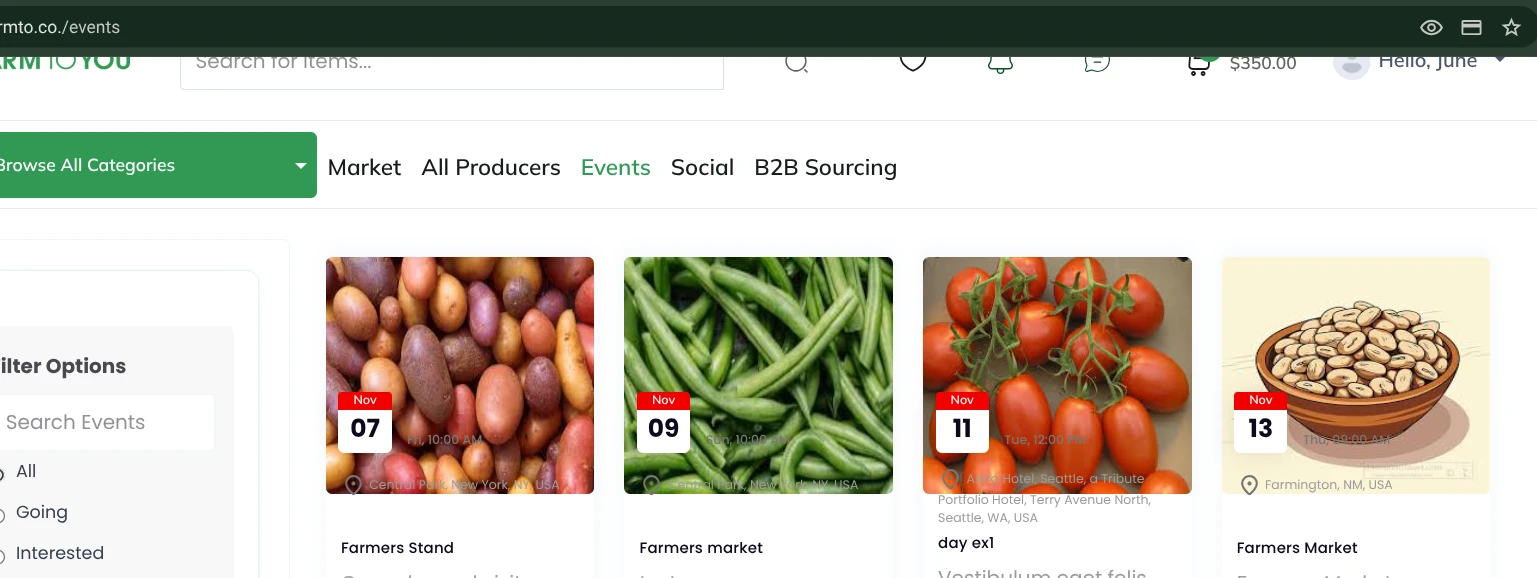This screenshot has height=578, width=1537.
Task: Click the payment card icon in address bar
Action: coord(1471,28)
